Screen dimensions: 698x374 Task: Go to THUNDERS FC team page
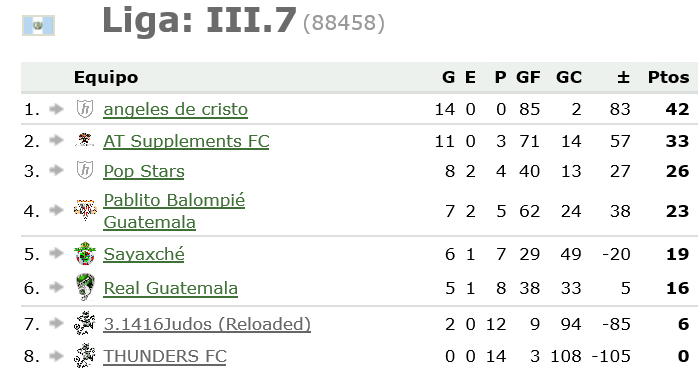165,356
